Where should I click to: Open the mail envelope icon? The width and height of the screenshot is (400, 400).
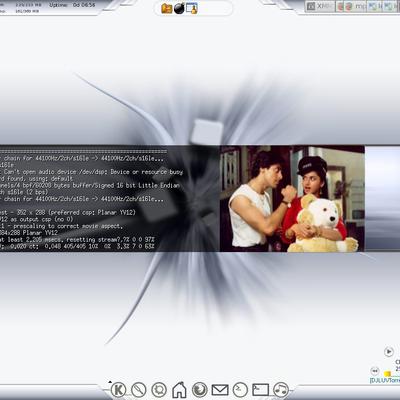click(x=220, y=389)
